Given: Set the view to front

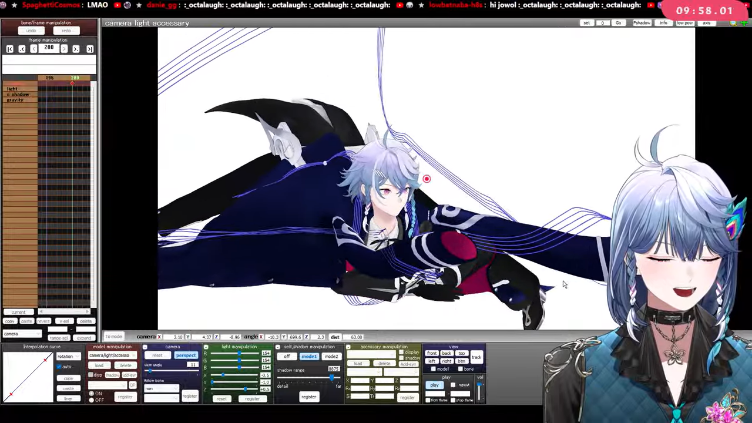Looking at the screenshot, I should pyautogui.click(x=432, y=353).
